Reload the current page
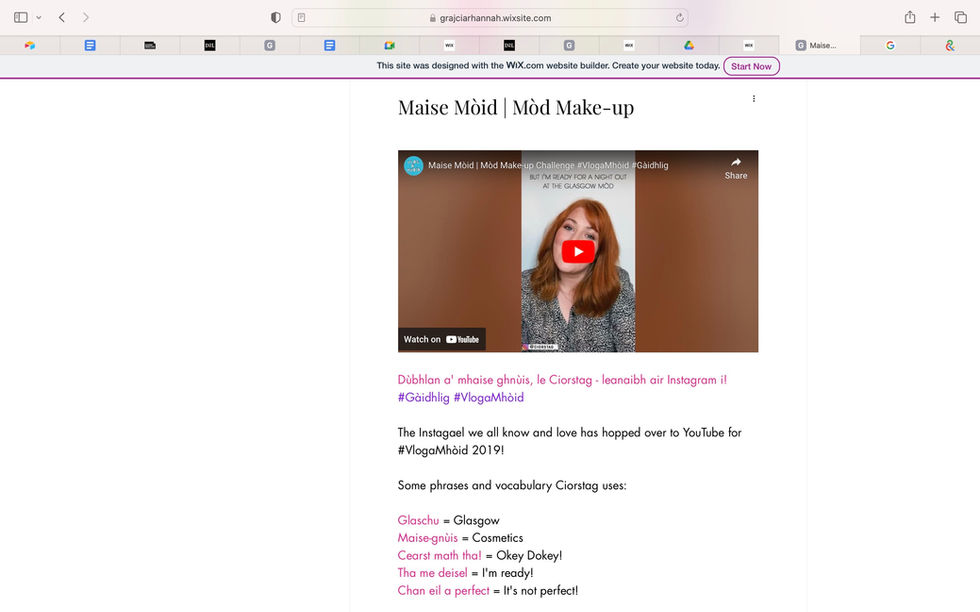980x612 pixels. coord(679,18)
